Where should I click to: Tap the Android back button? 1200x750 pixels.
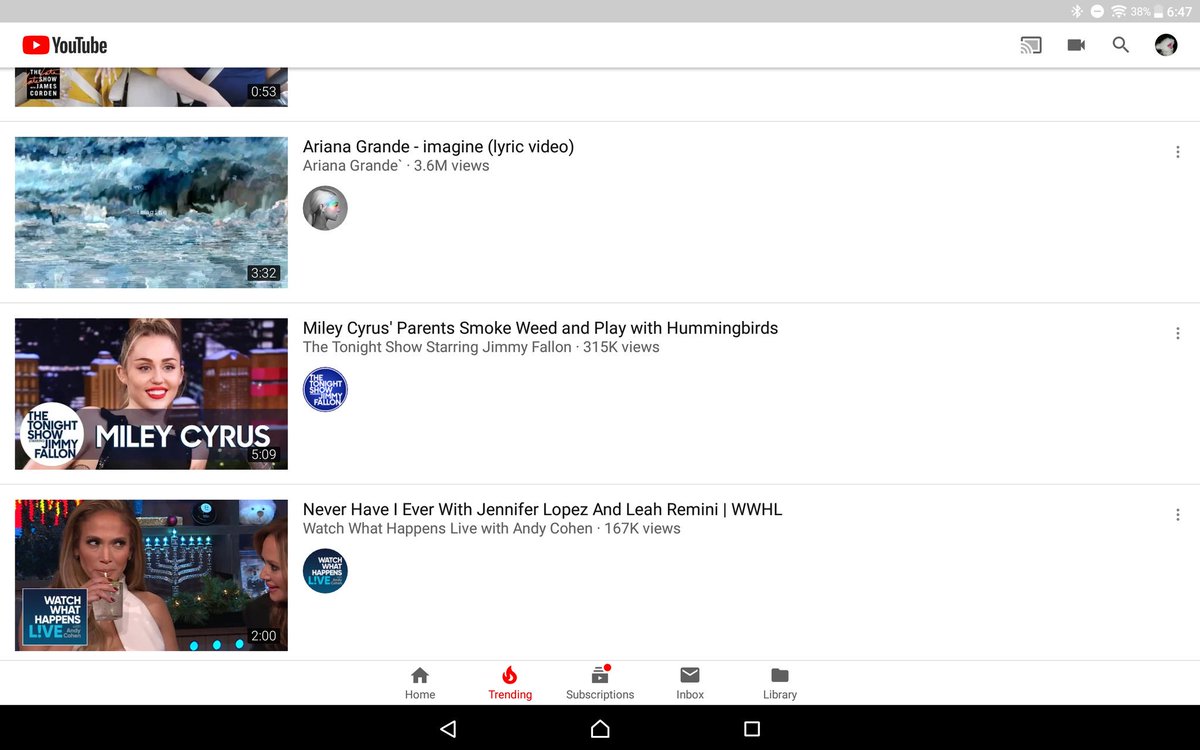click(x=448, y=729)
